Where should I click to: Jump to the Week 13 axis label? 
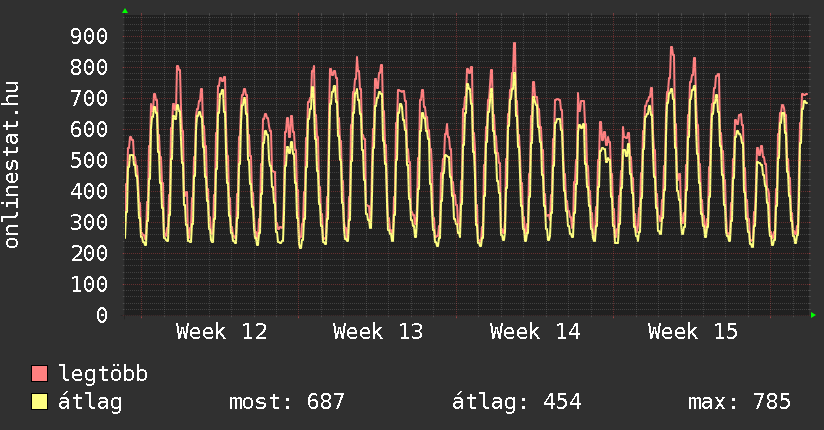(x=378, y=331)
